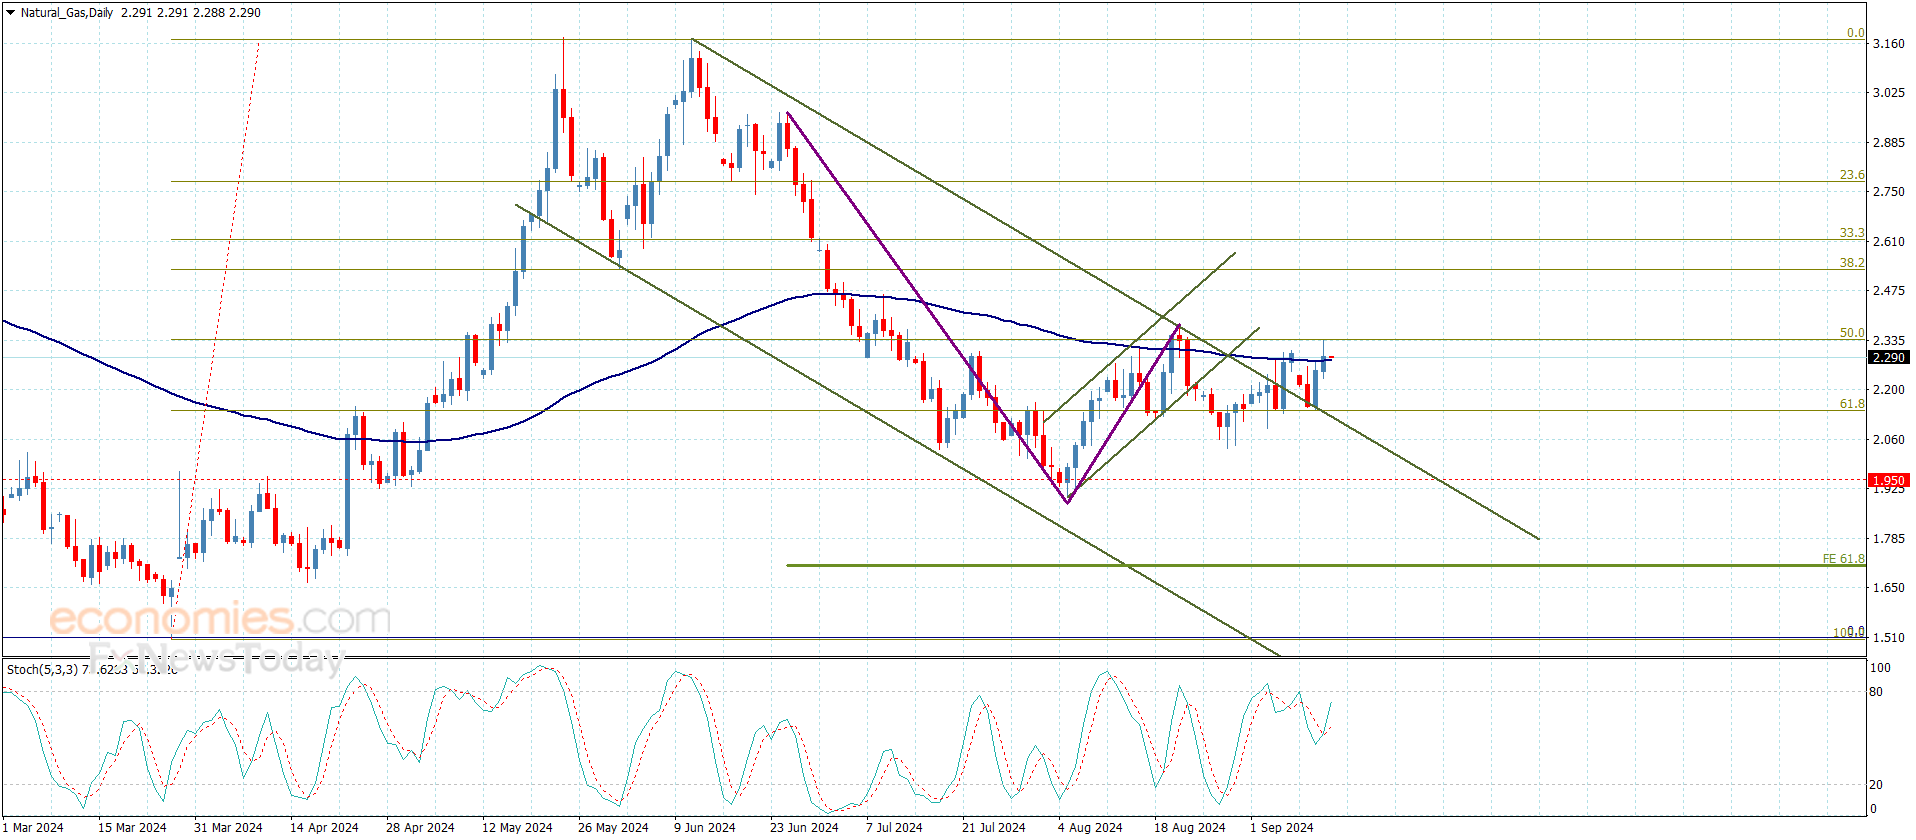Select the red 1.950 price level tag
This screenshot has width=1916, height=840.
tap(1889, 481)
